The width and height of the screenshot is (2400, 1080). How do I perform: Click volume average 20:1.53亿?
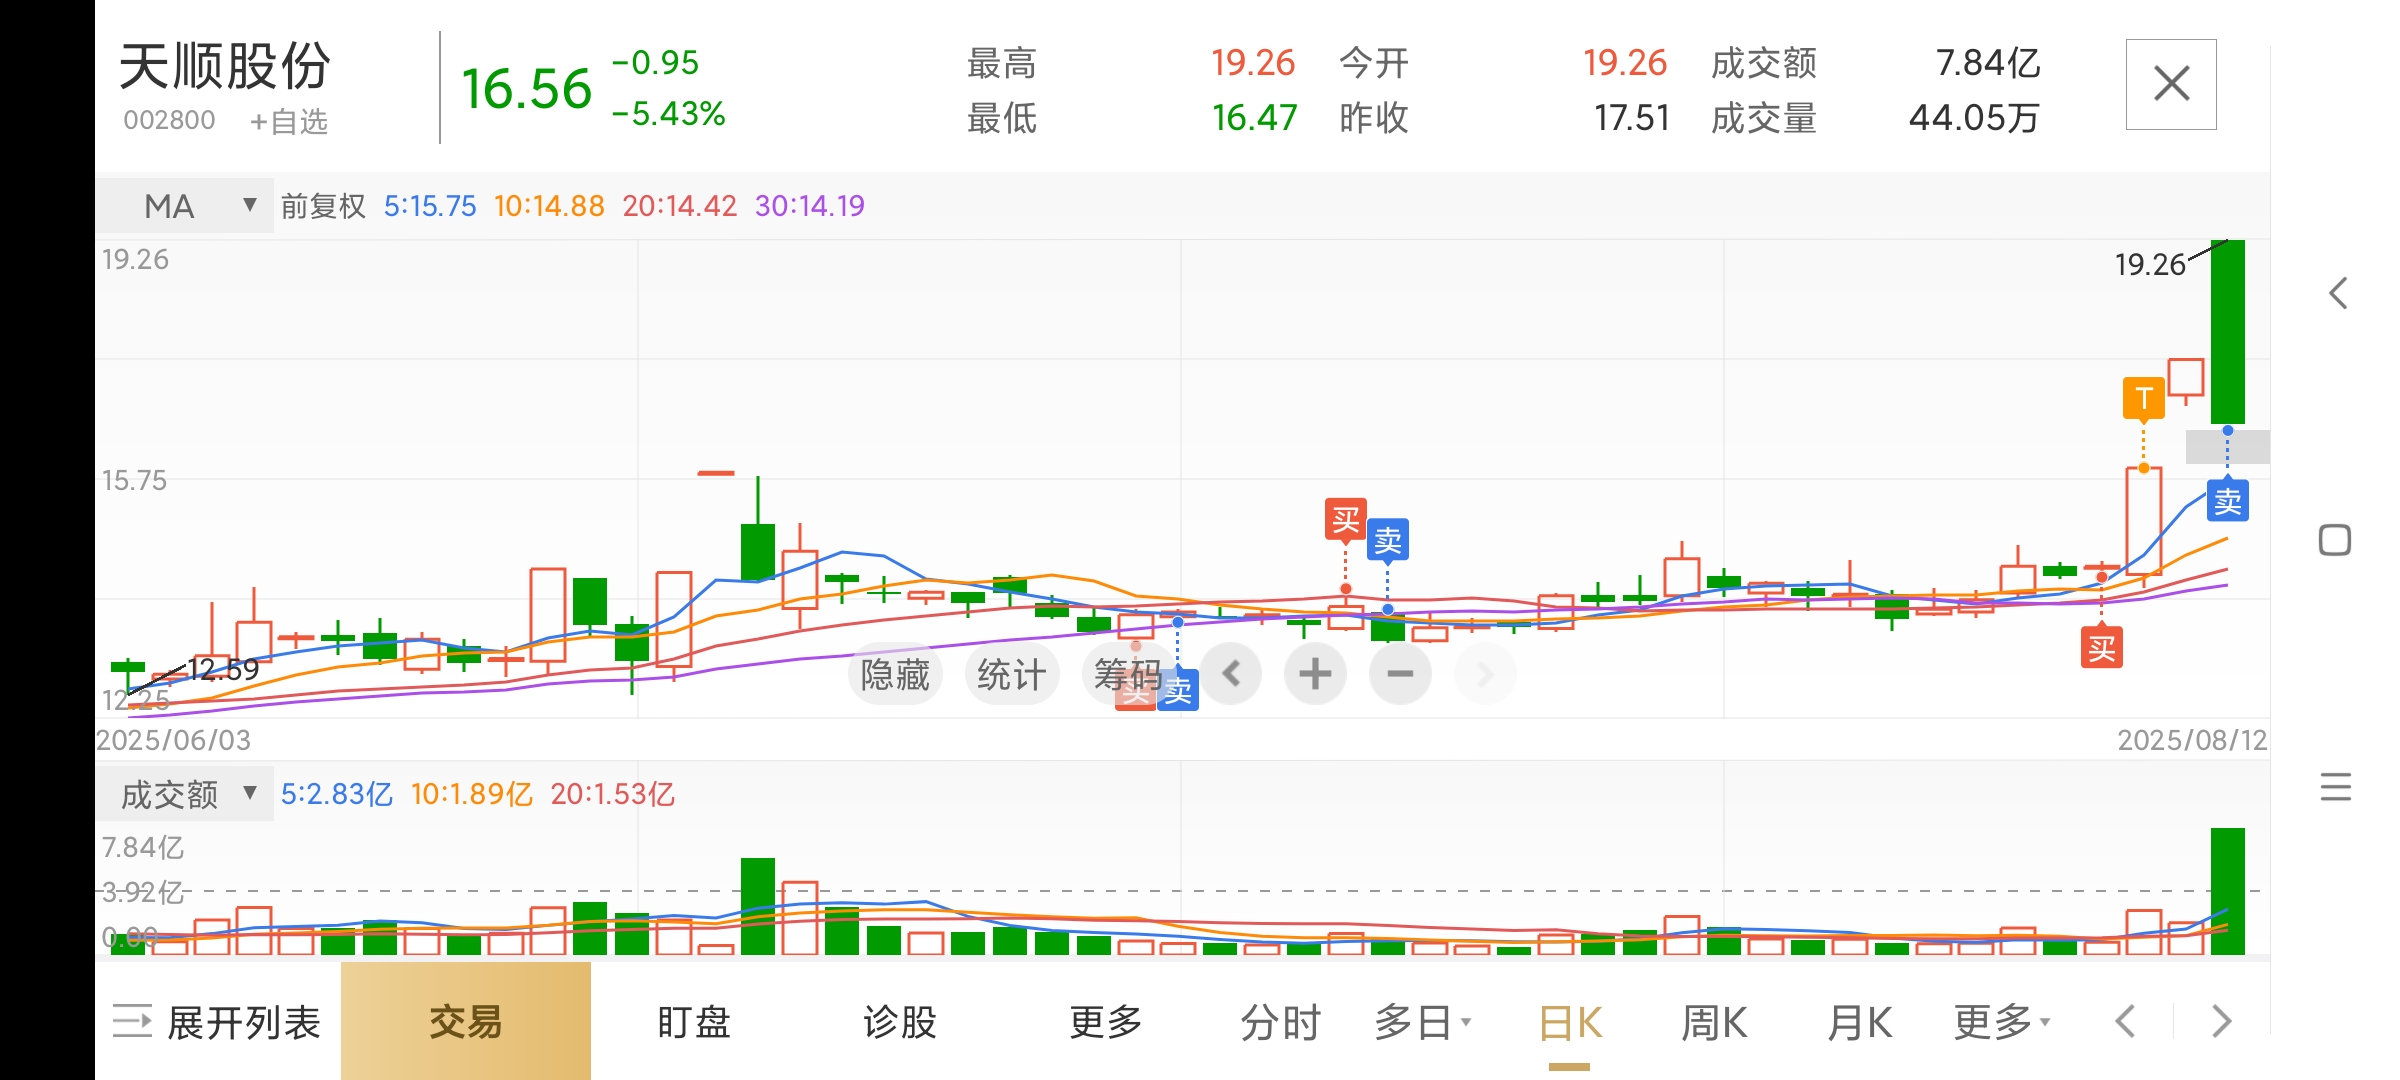pyautogui.click(x=612, y=794)
